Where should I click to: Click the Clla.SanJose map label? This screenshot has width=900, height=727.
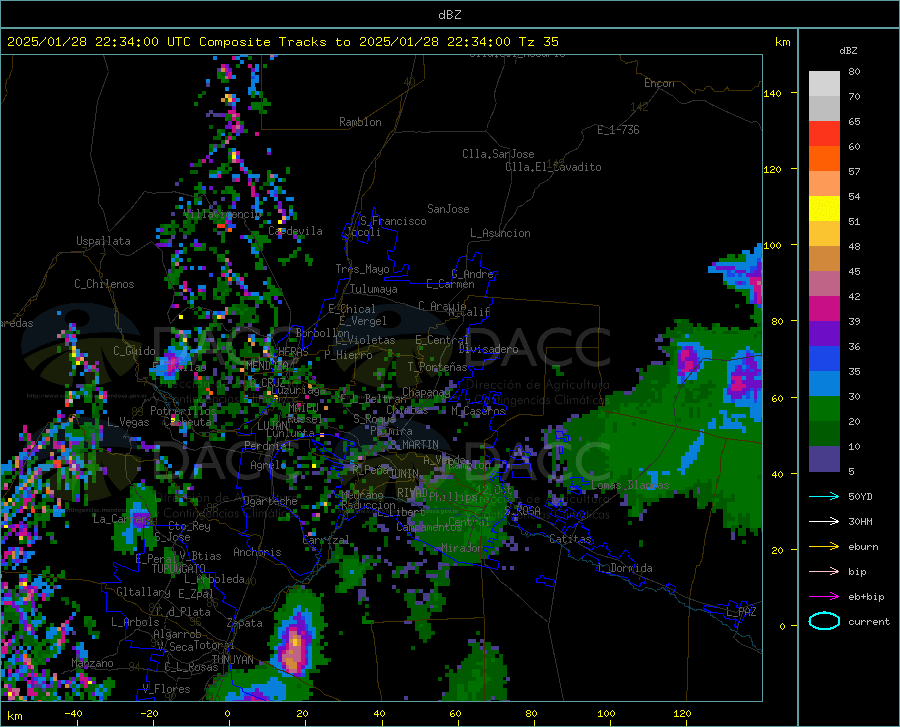[x=498, y=154]
